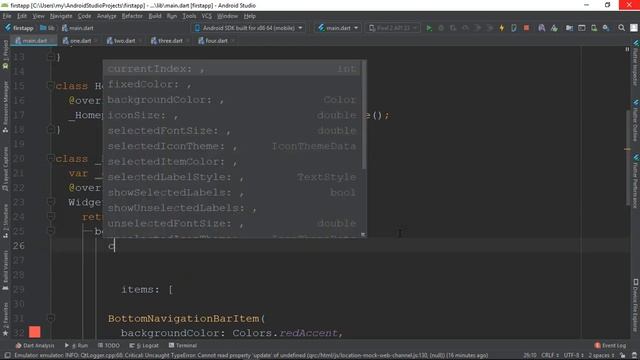Click main.dart breadcrumb in navigation bar
Viewport: 640px width, 360px height.
(x=78, y=28)
